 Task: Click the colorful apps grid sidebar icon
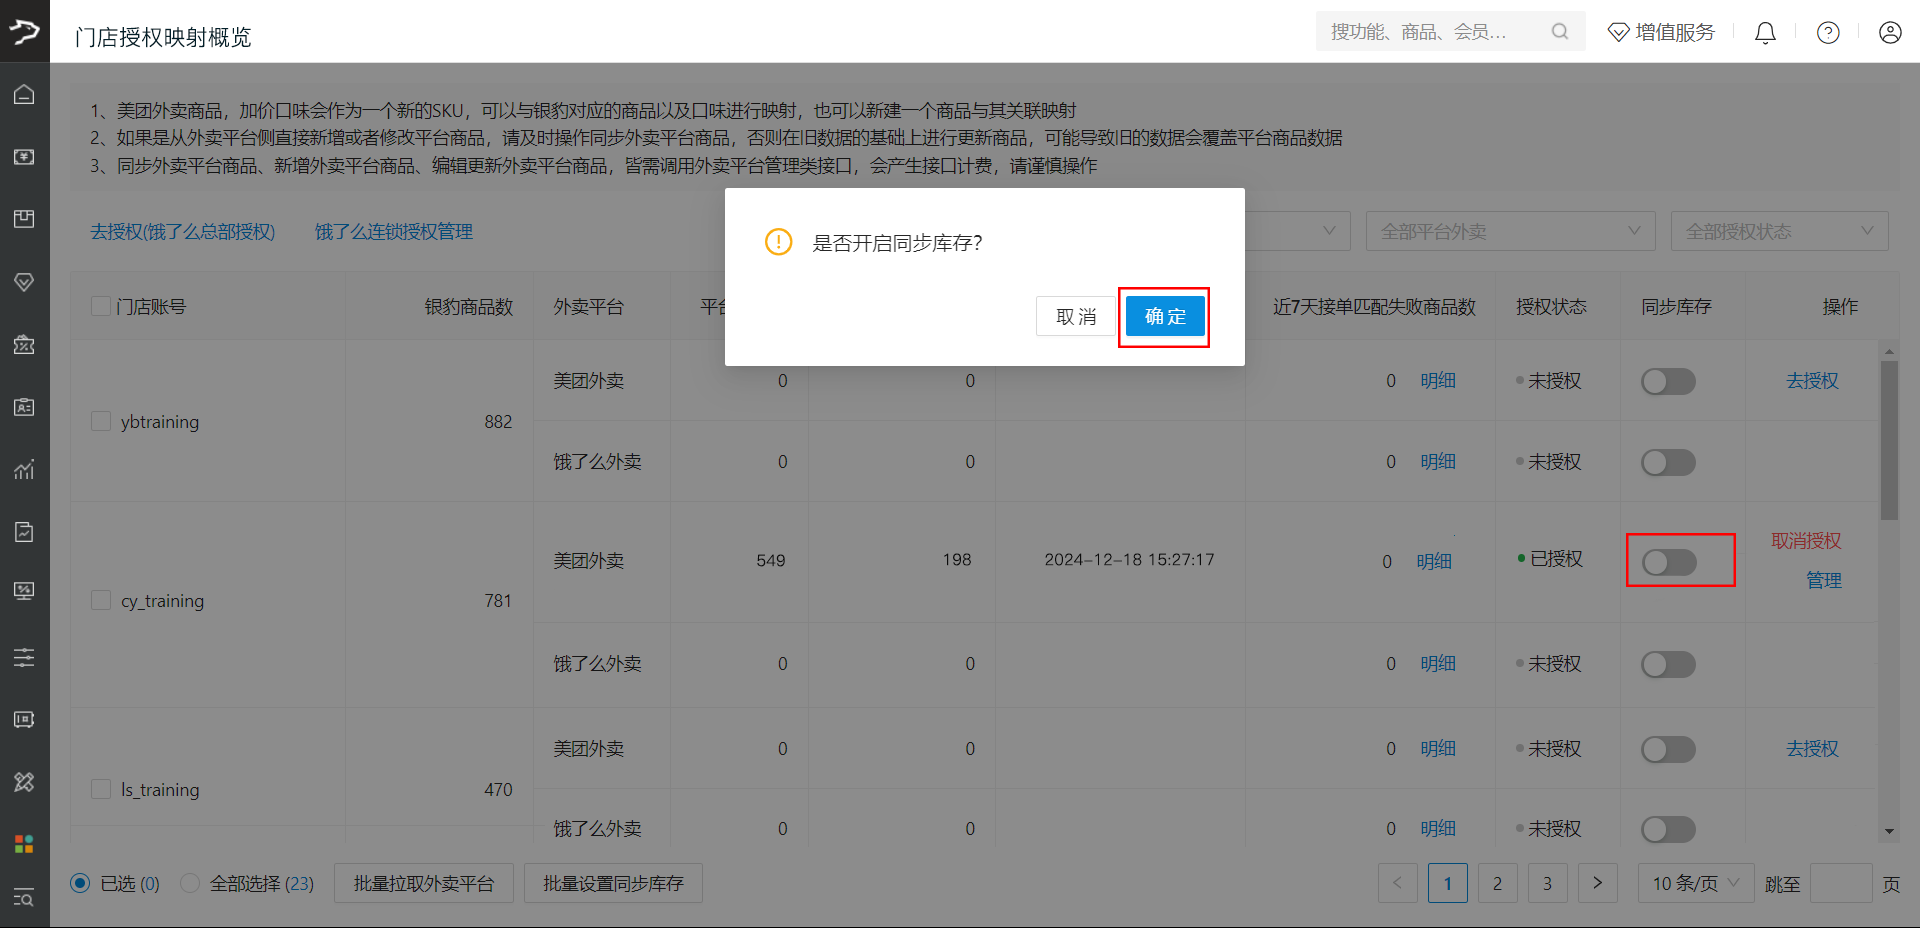click(x=24, y=844)
